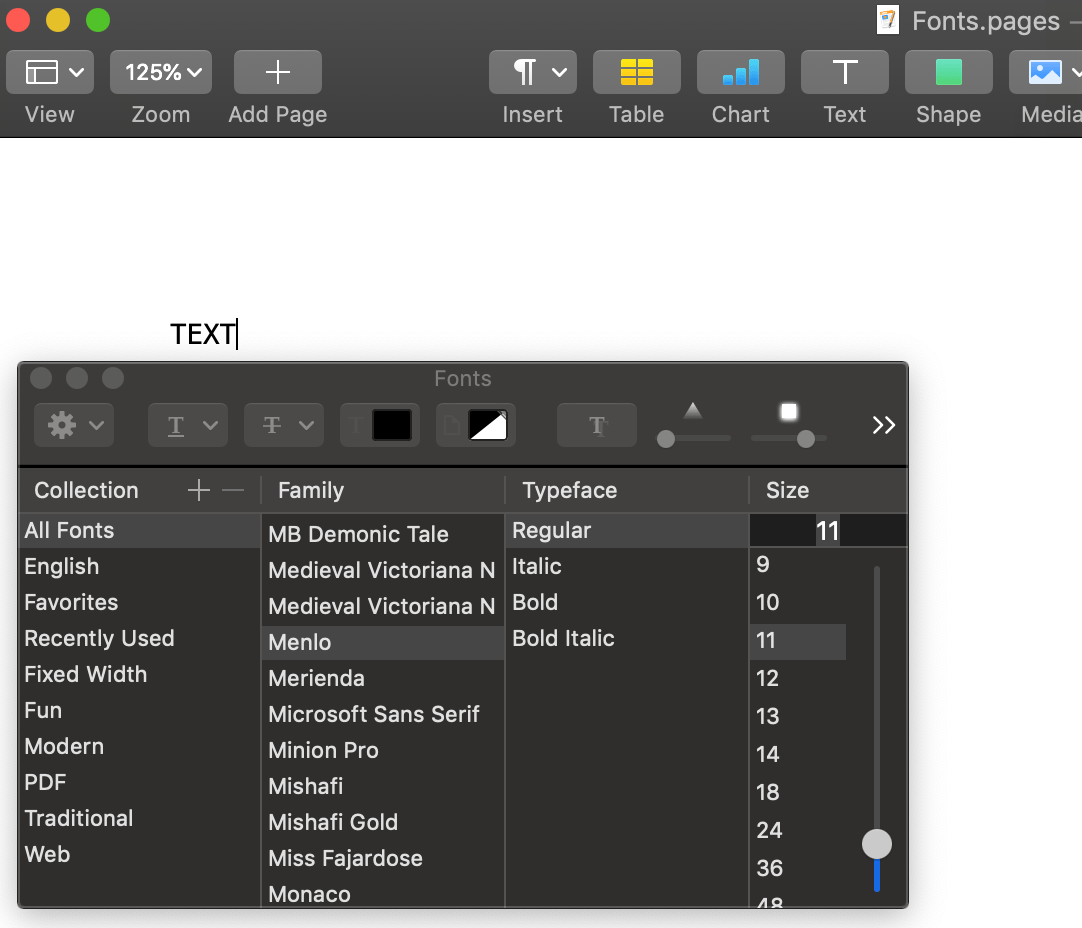Set font size to 36
The image size is (1082, 928).
click(798, 868)
